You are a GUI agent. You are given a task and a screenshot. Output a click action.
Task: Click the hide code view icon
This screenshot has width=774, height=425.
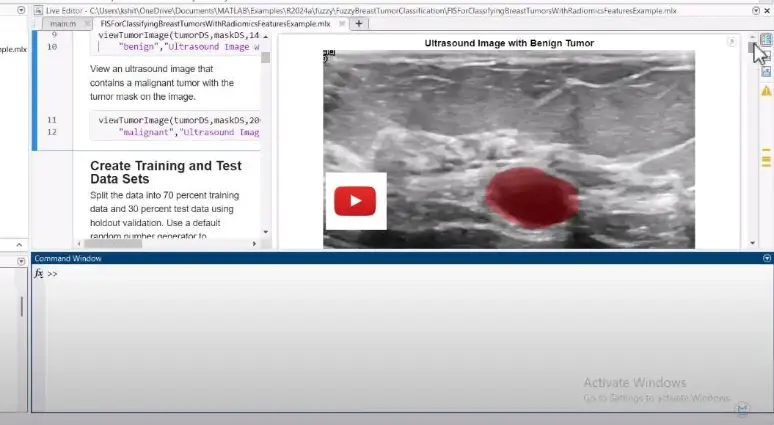pos(766,72)
